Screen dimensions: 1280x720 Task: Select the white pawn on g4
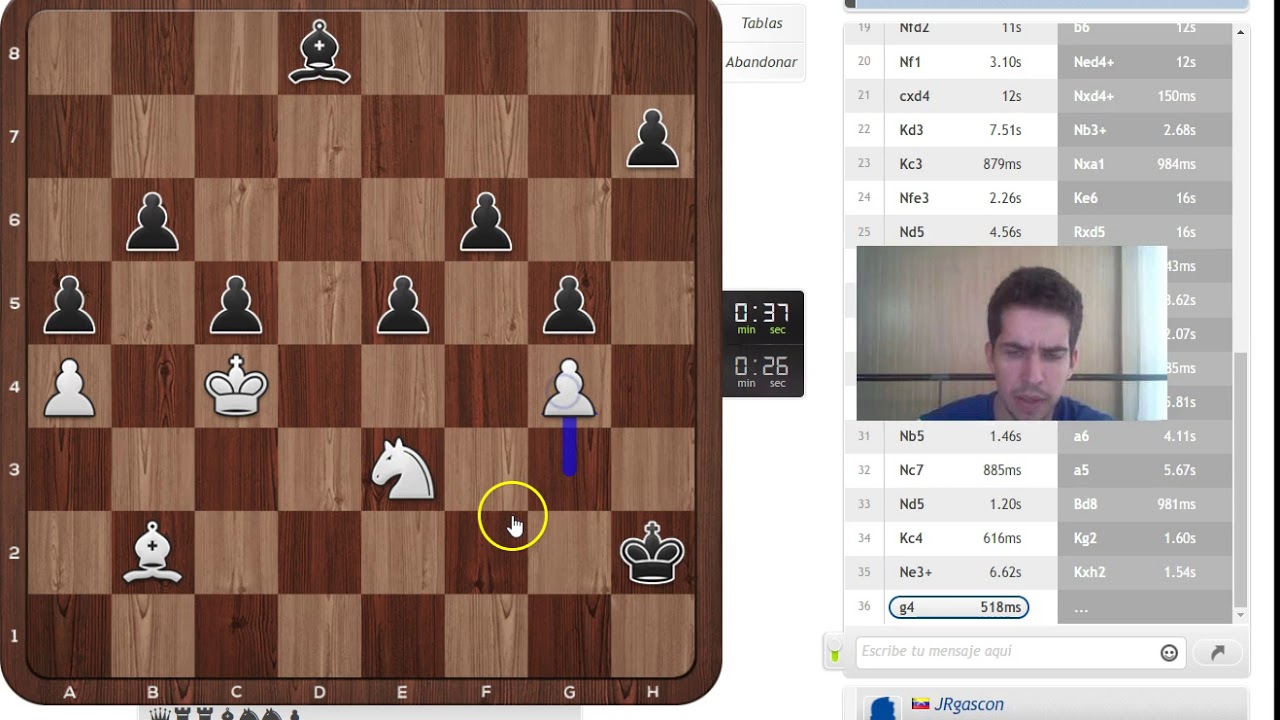tap(569, 386)
